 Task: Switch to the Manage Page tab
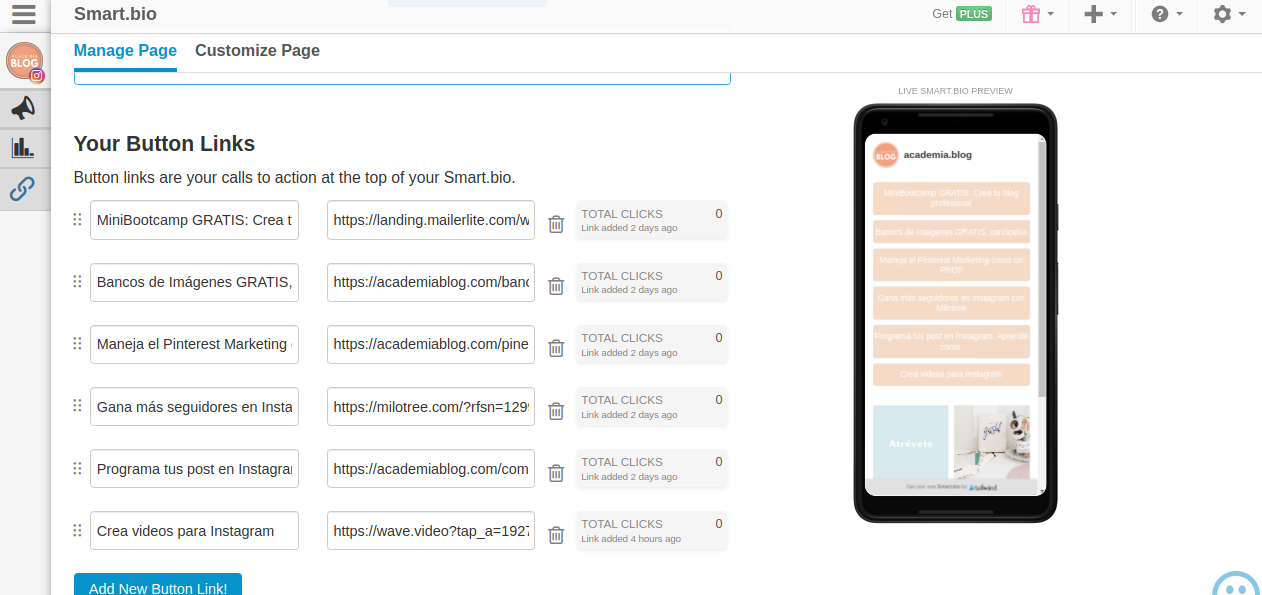pos(125,51)
